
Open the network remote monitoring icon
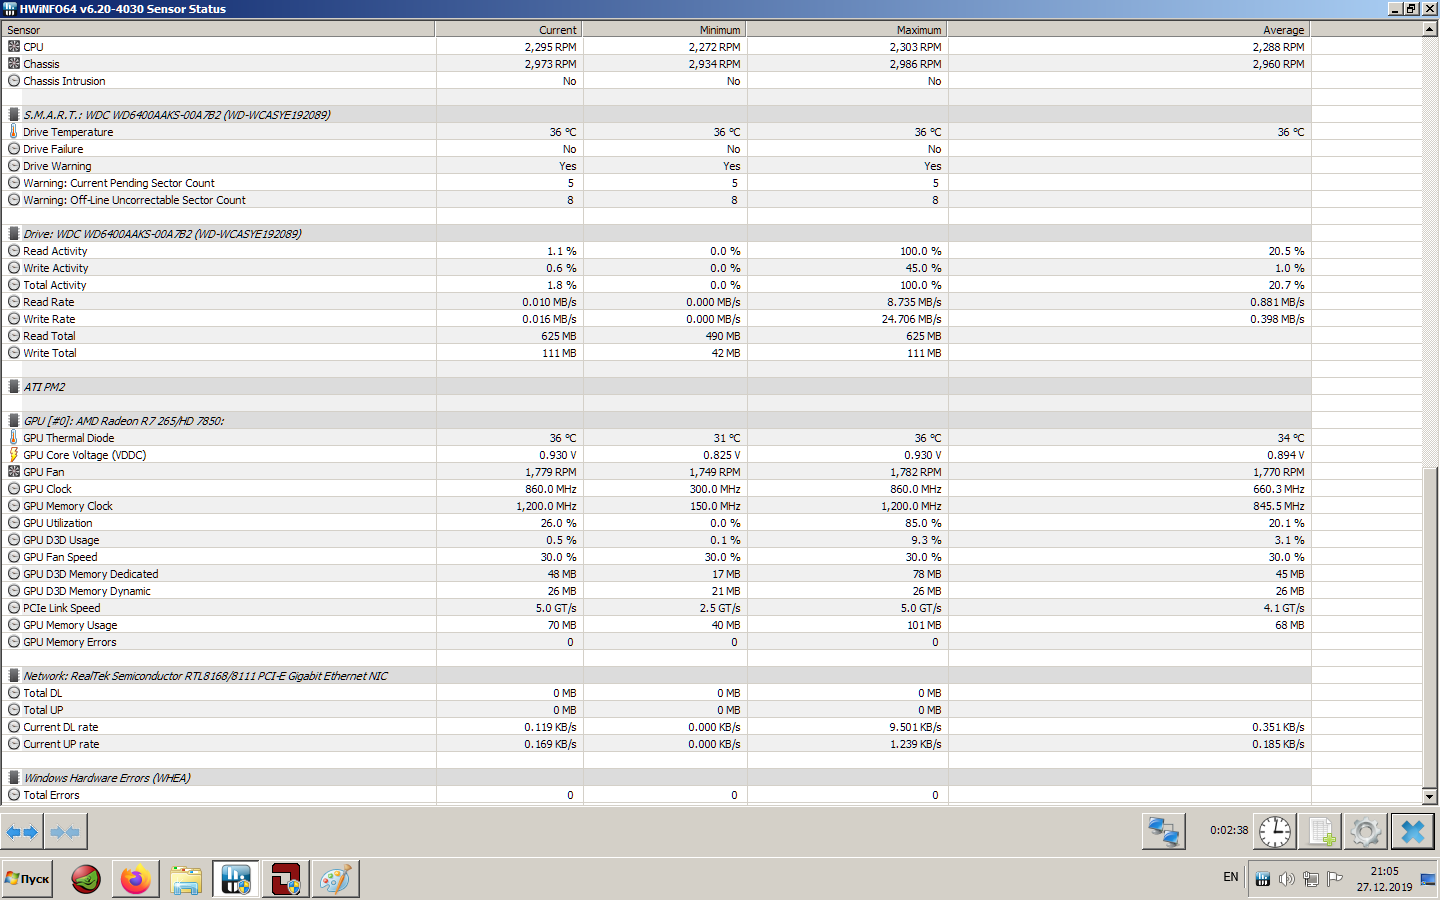click(1164, 831)
